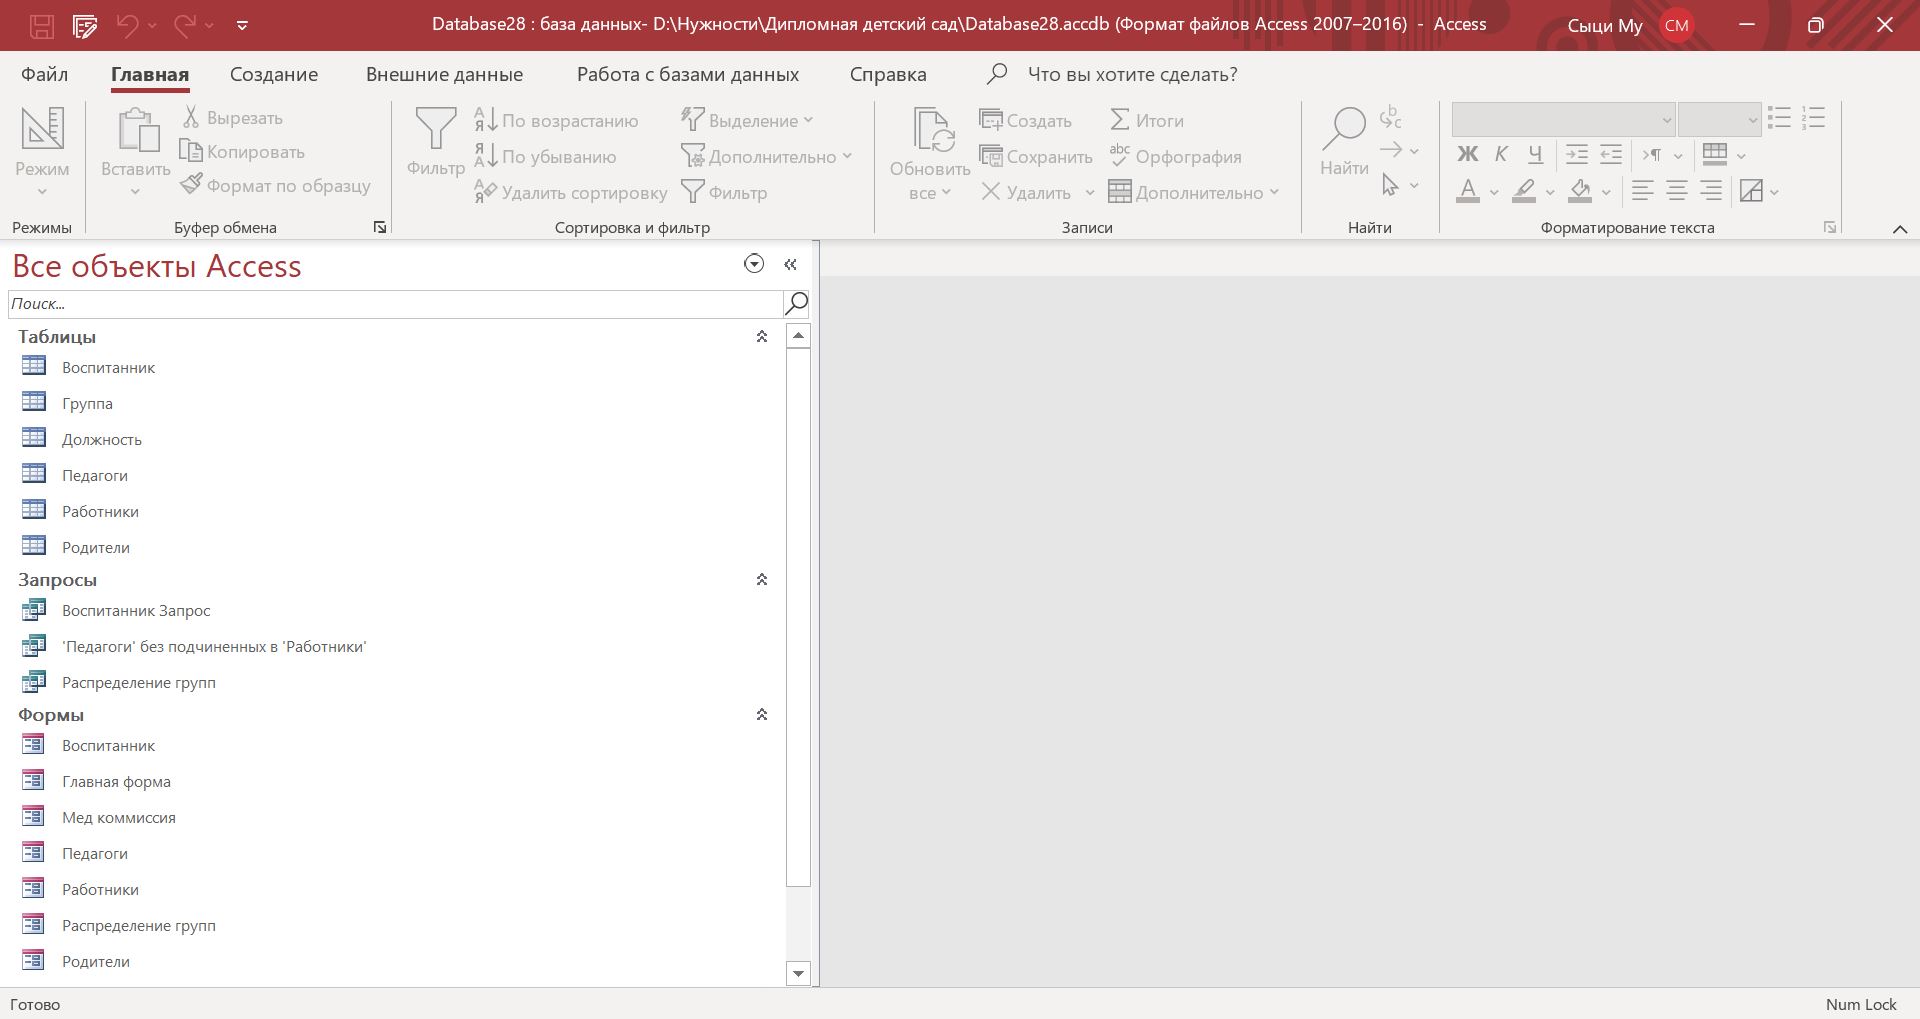The width and height of the screenshot is (1920, 1019).
Task: Click the Refresh All records icon
Action: 930,131
